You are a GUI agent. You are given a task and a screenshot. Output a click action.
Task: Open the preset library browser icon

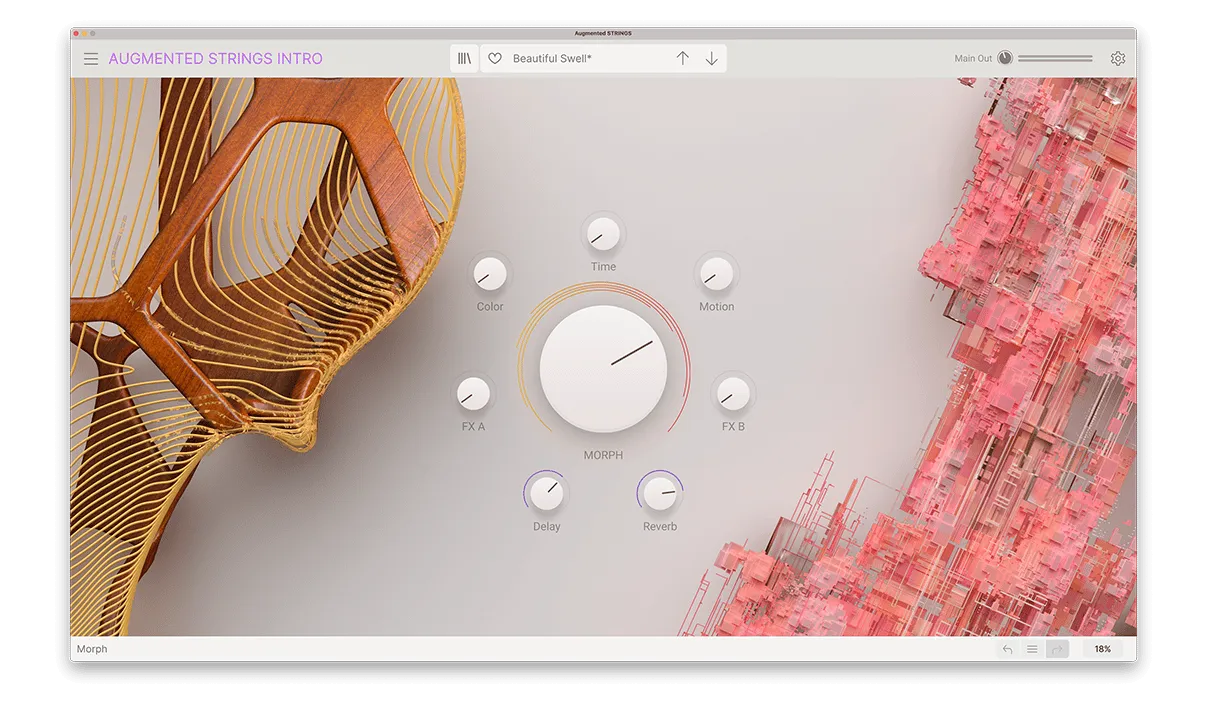click(464, 59)
